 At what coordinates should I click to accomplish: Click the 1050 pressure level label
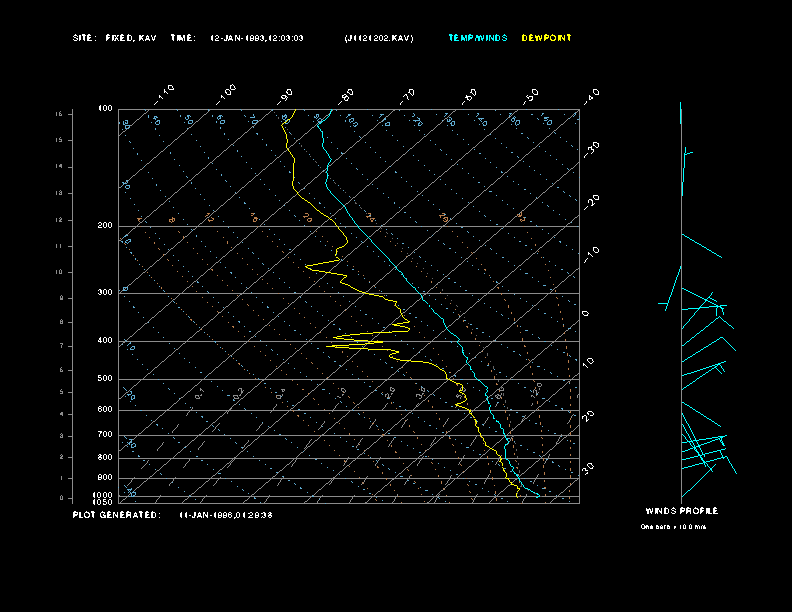103,502
